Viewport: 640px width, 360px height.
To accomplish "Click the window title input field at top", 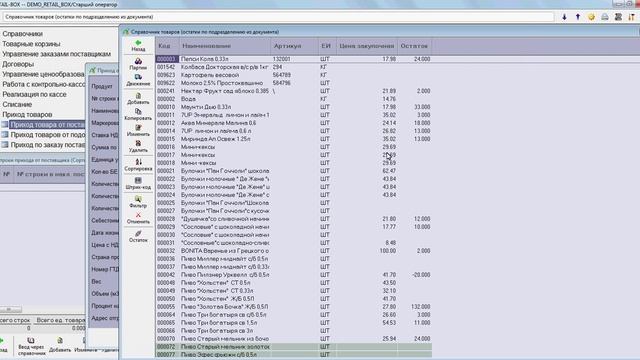I will 278,17.
